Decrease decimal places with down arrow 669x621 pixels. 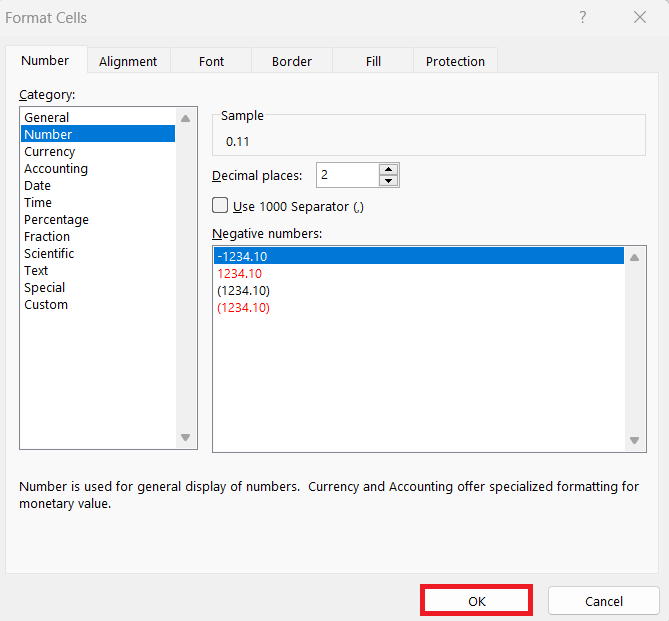(x=388, y=181)
